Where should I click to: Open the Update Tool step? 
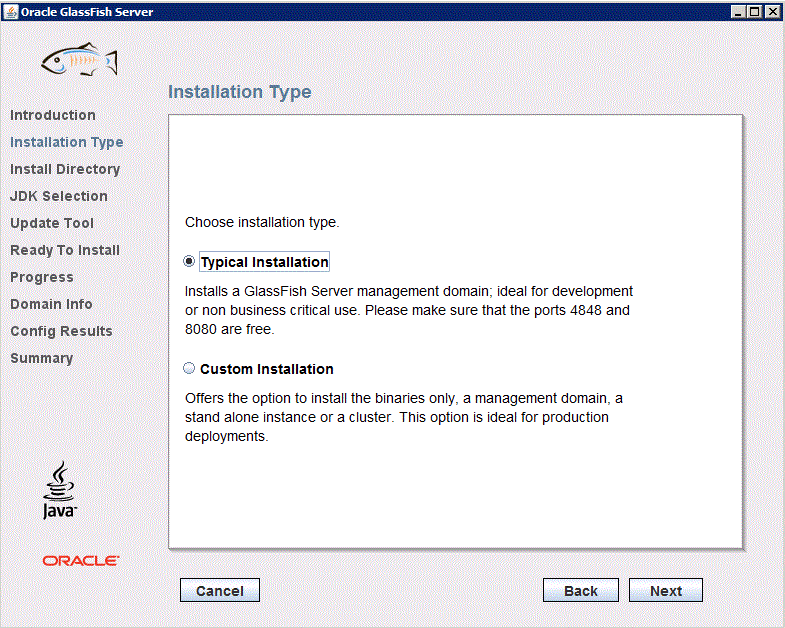point(52,223)
